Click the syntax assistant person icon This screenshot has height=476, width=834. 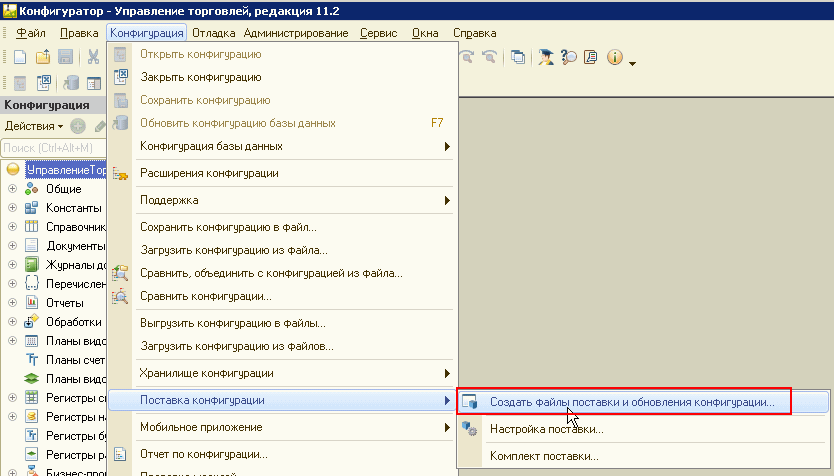coord(546,57)
